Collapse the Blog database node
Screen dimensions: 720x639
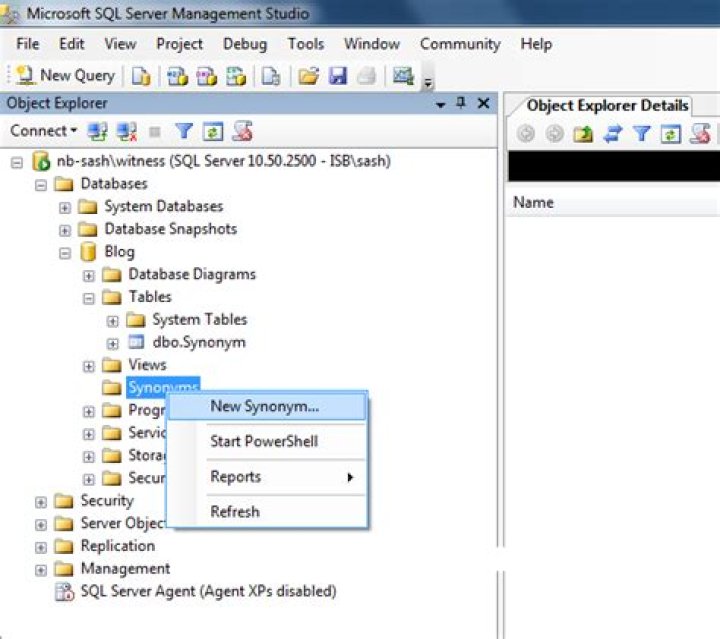pyautogui.click(x=65, y=253)
